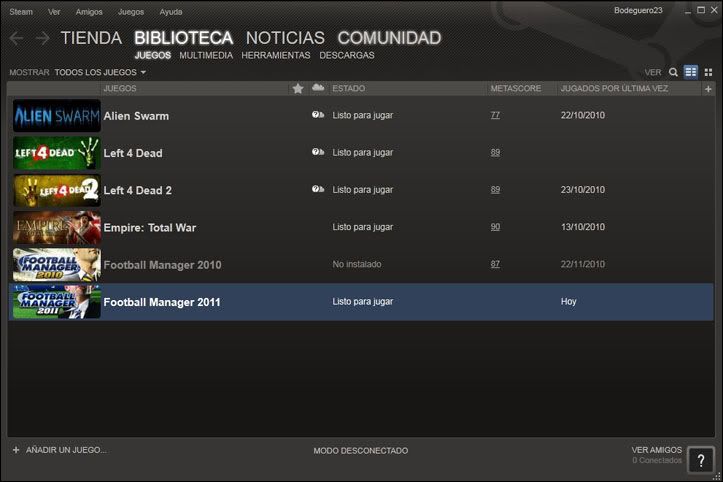Open Ver amigos list
Image resolution: width=723 pixels, height=482 pixels.
click(x=657, y=450)
